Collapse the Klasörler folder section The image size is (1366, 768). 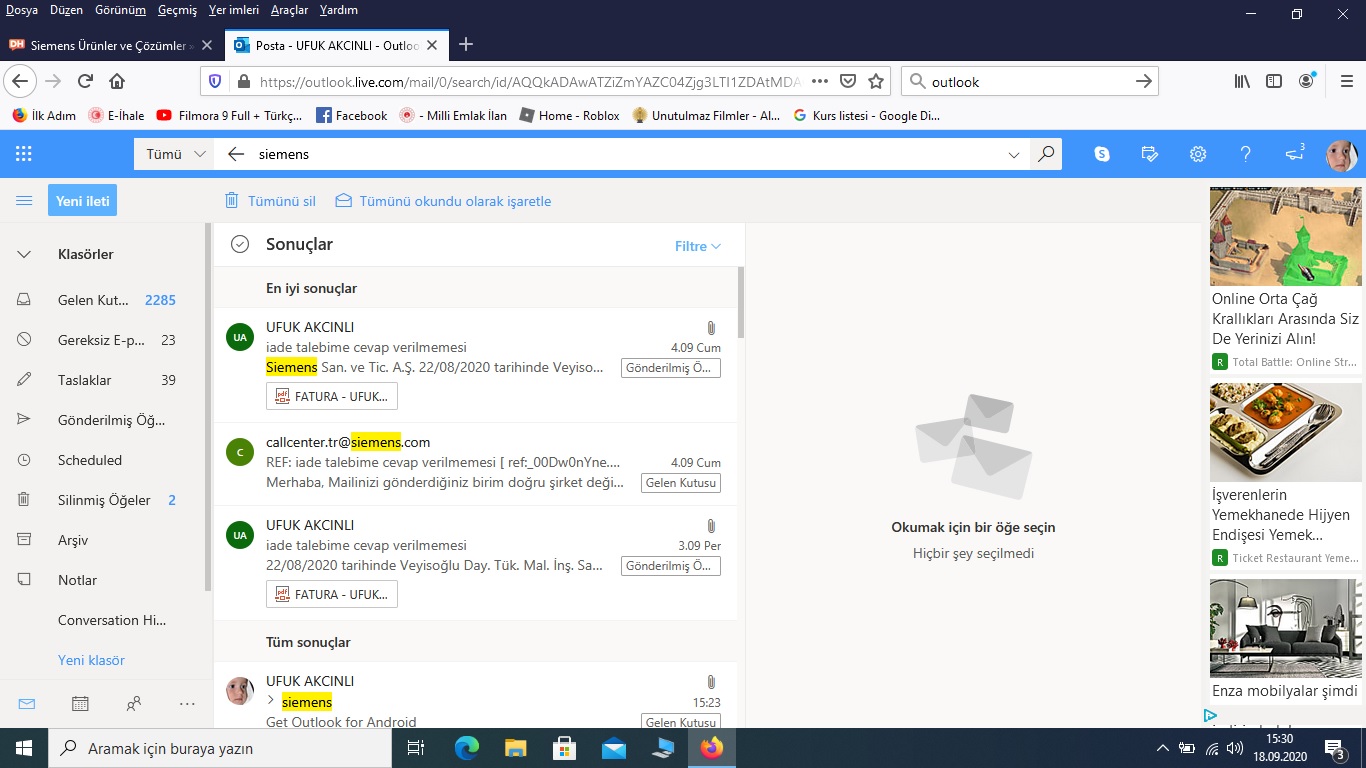click(x=24, y=254)
